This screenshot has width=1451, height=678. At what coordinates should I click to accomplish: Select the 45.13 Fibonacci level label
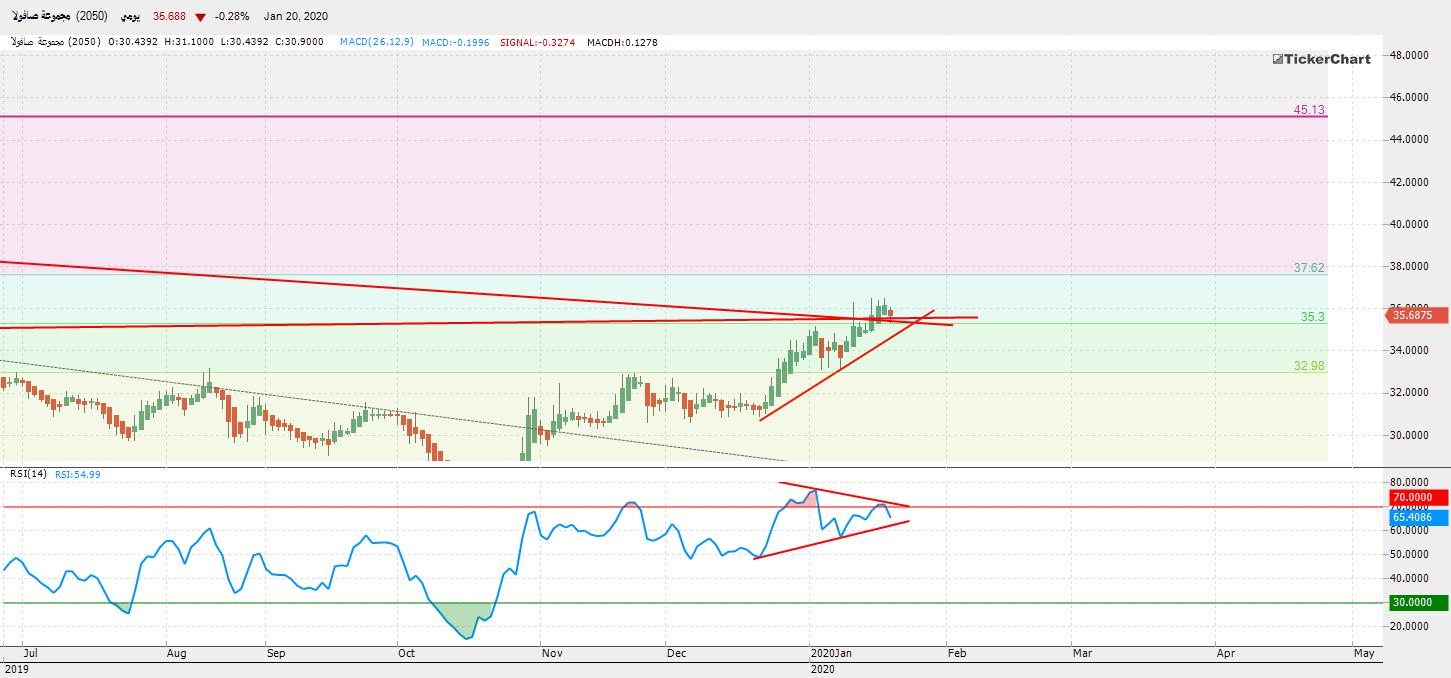[x=1308, y=110]
